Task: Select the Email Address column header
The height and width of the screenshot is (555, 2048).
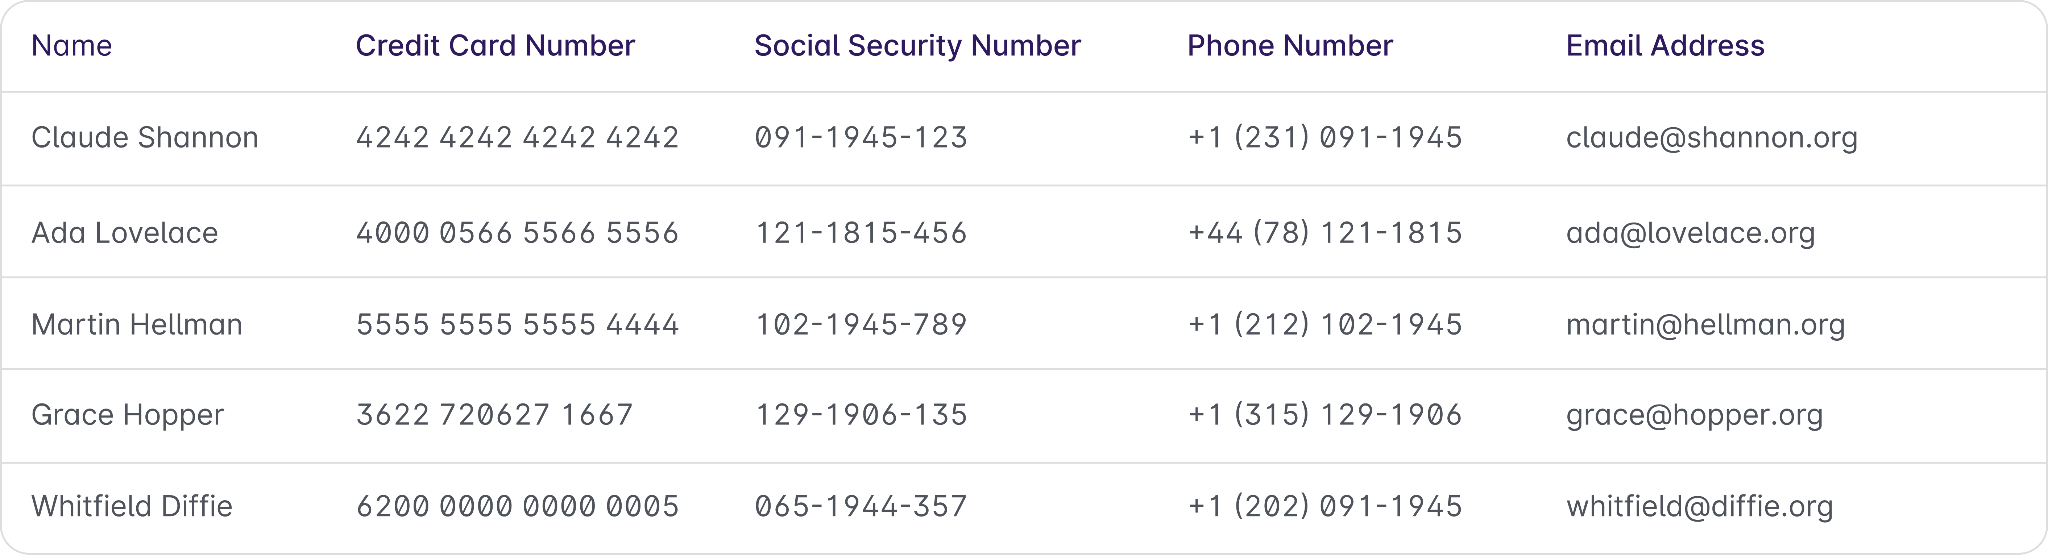Action: click(x=1665, y=46)
